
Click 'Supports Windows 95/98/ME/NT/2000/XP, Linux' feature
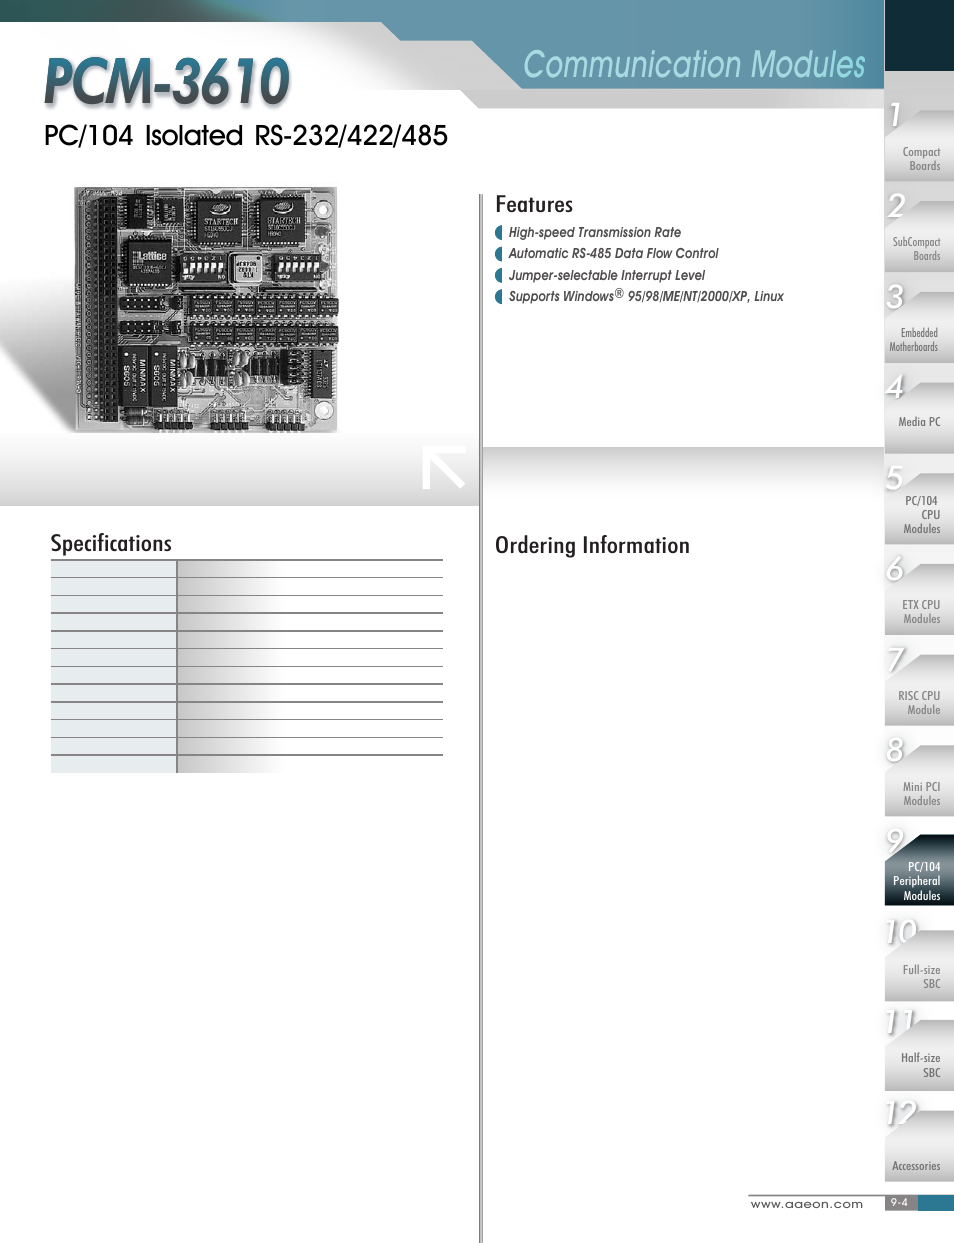tap(646, 296)
